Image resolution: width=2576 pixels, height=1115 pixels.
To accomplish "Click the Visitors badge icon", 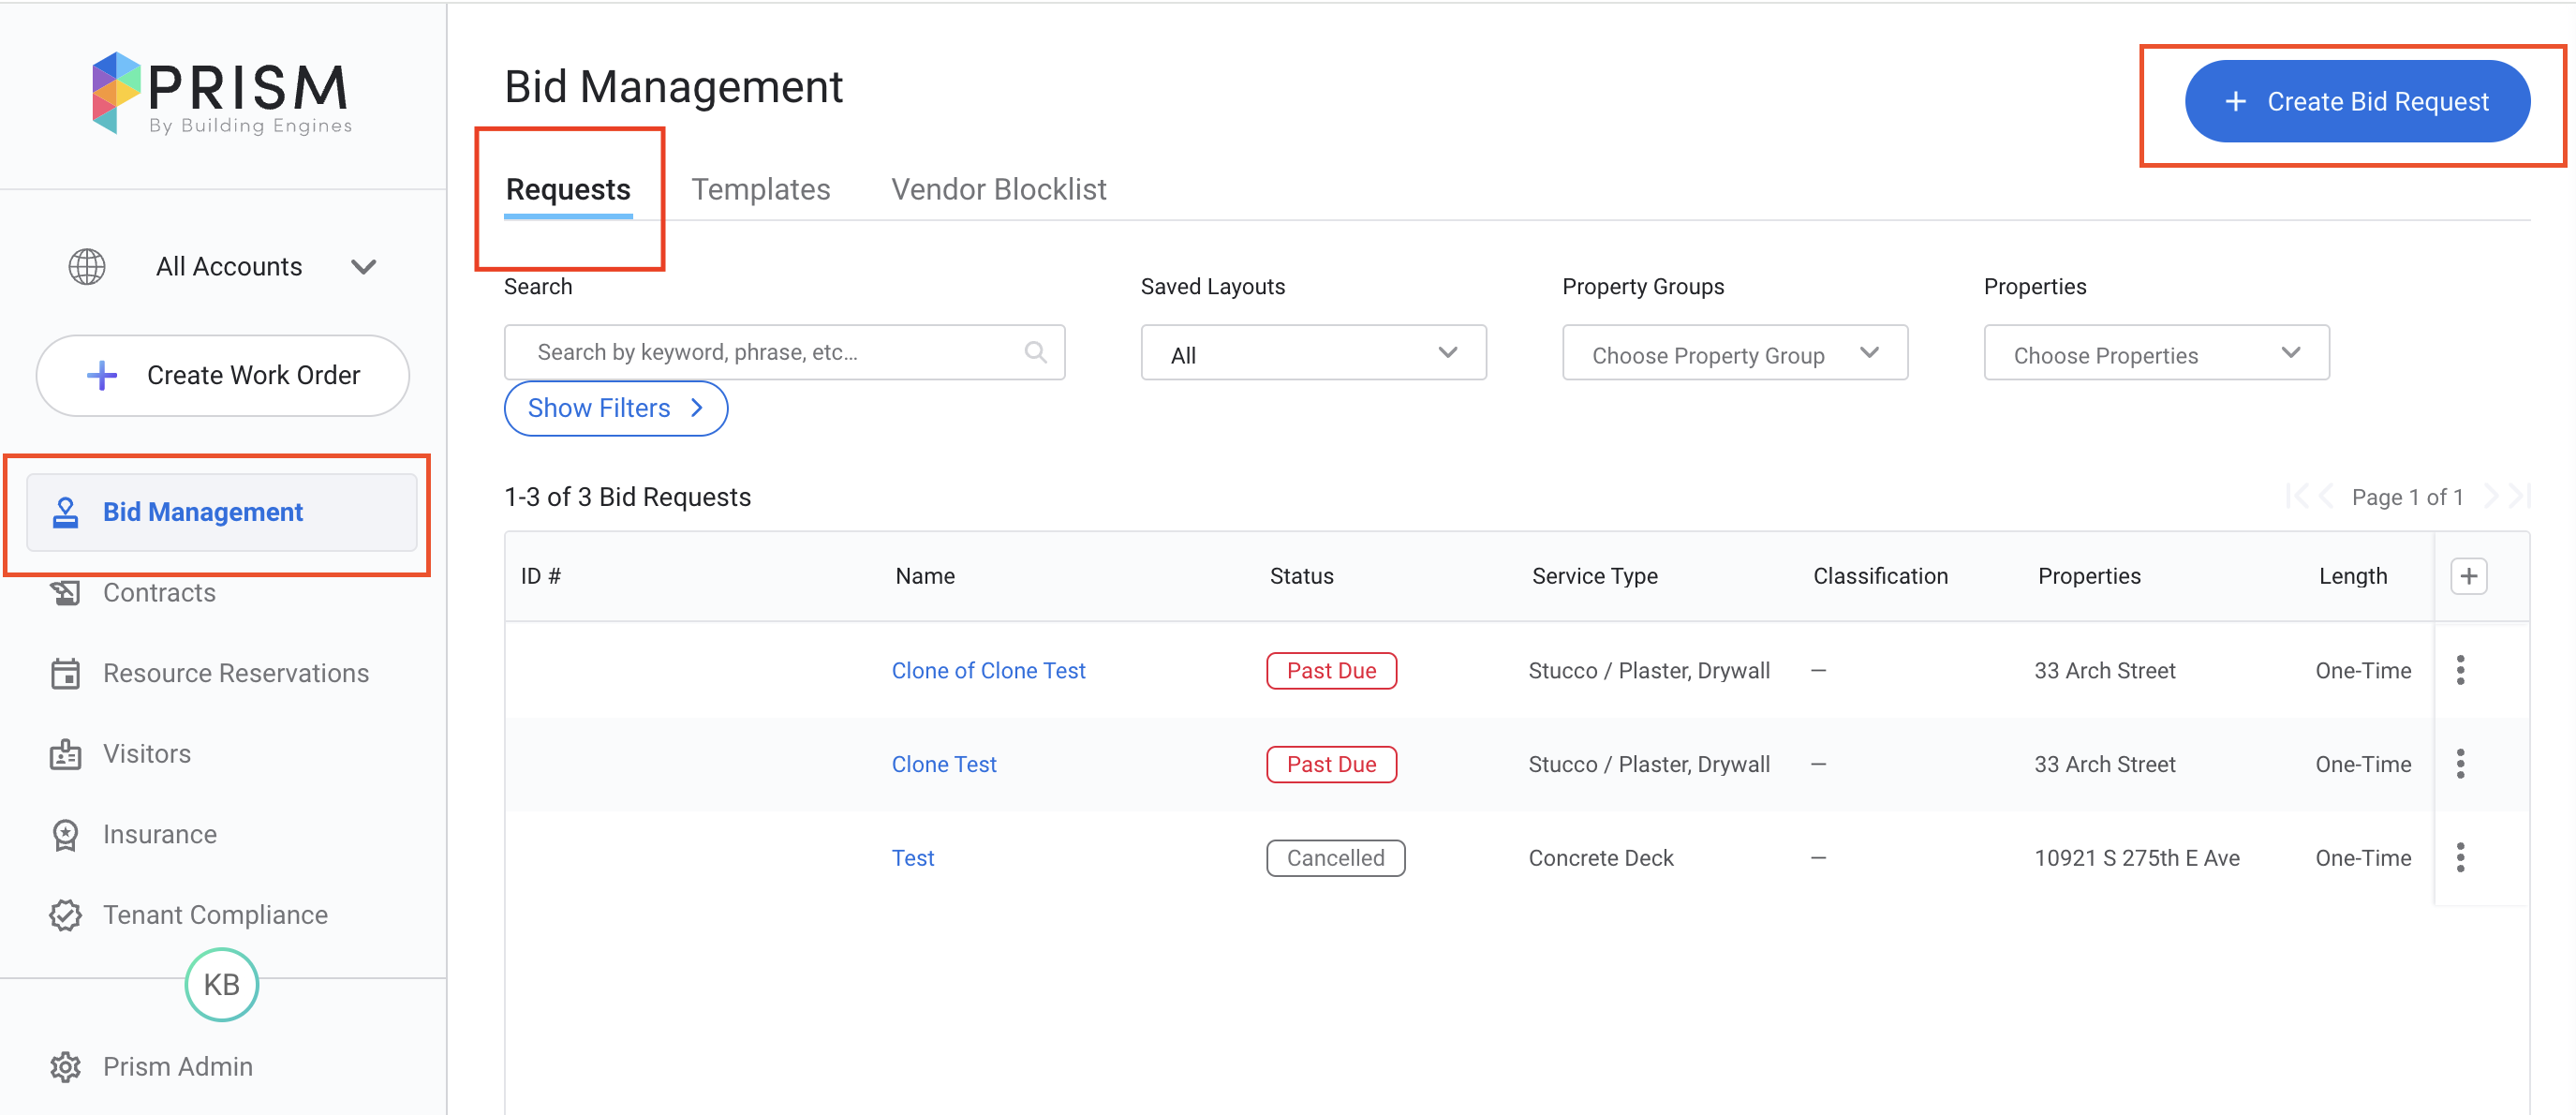I will click(65, 754).
